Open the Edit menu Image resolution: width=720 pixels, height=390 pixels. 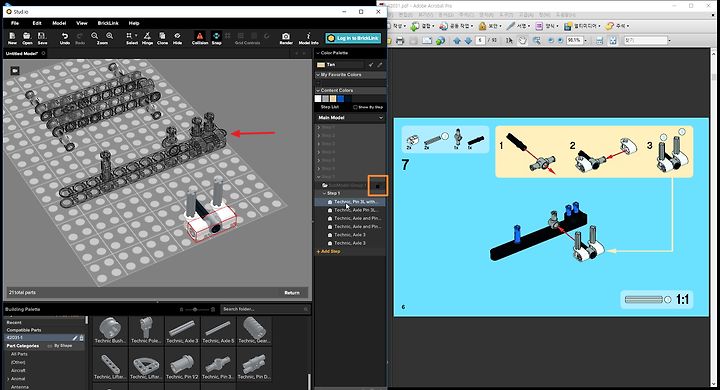[37, 23]
